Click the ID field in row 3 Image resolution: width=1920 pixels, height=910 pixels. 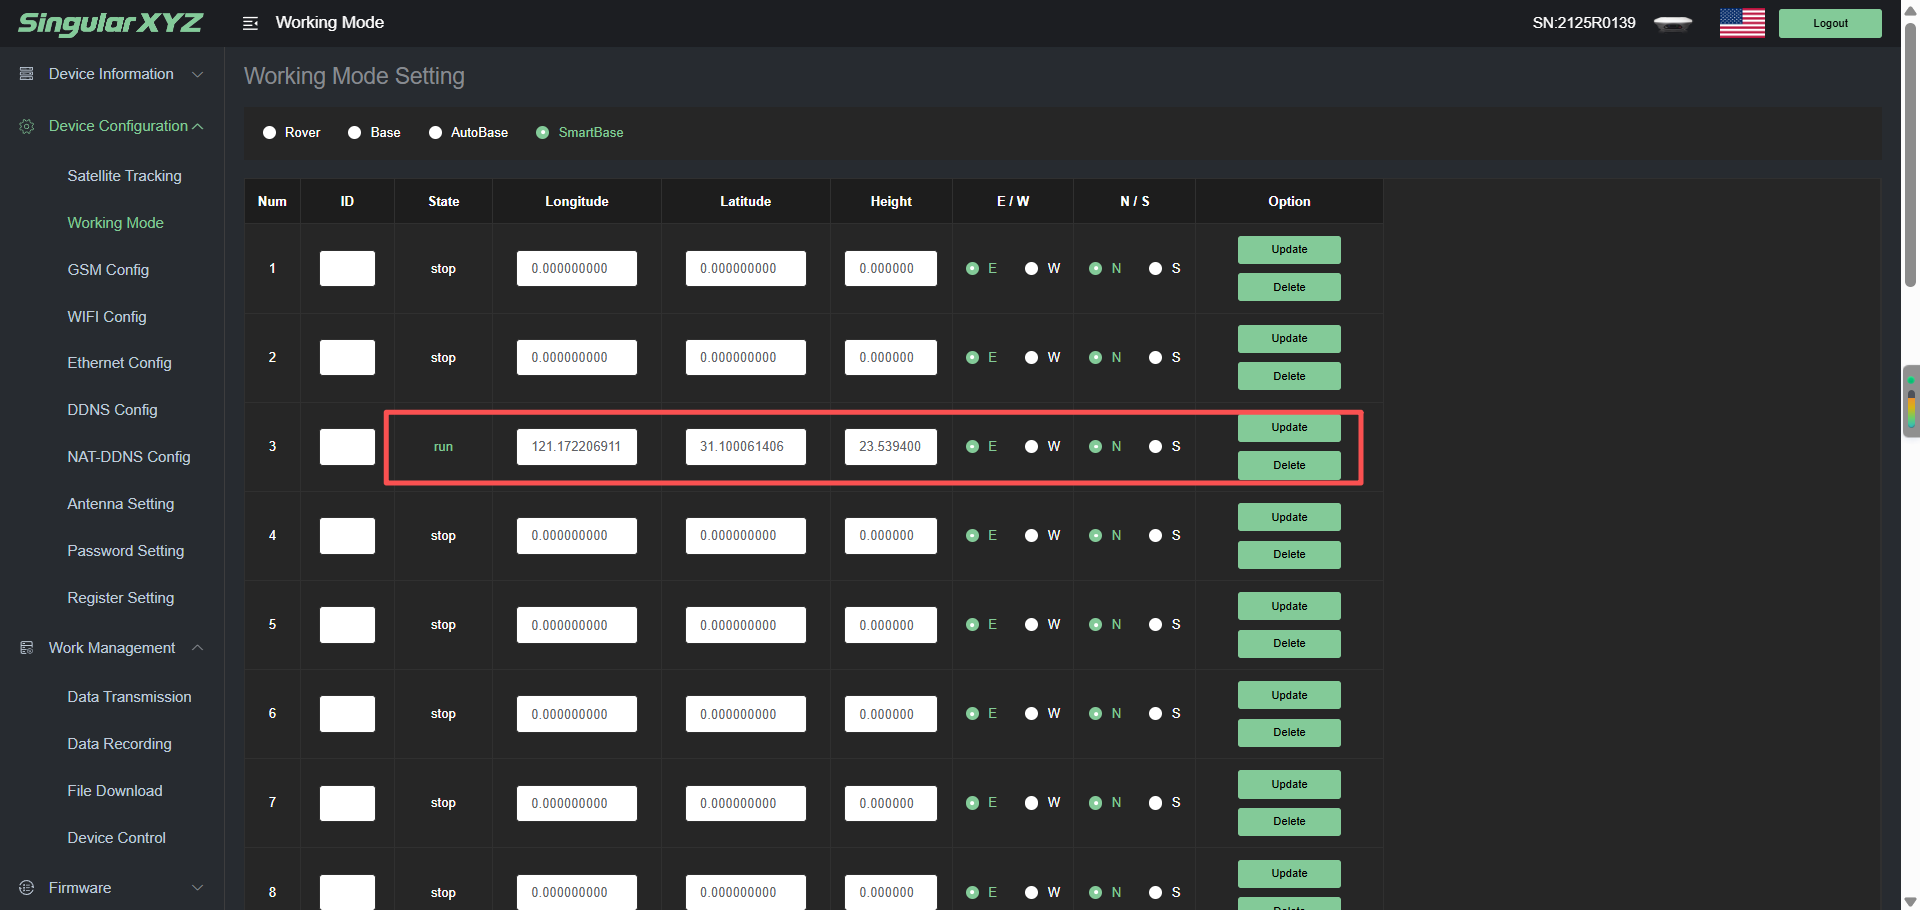tap(347, 447)
